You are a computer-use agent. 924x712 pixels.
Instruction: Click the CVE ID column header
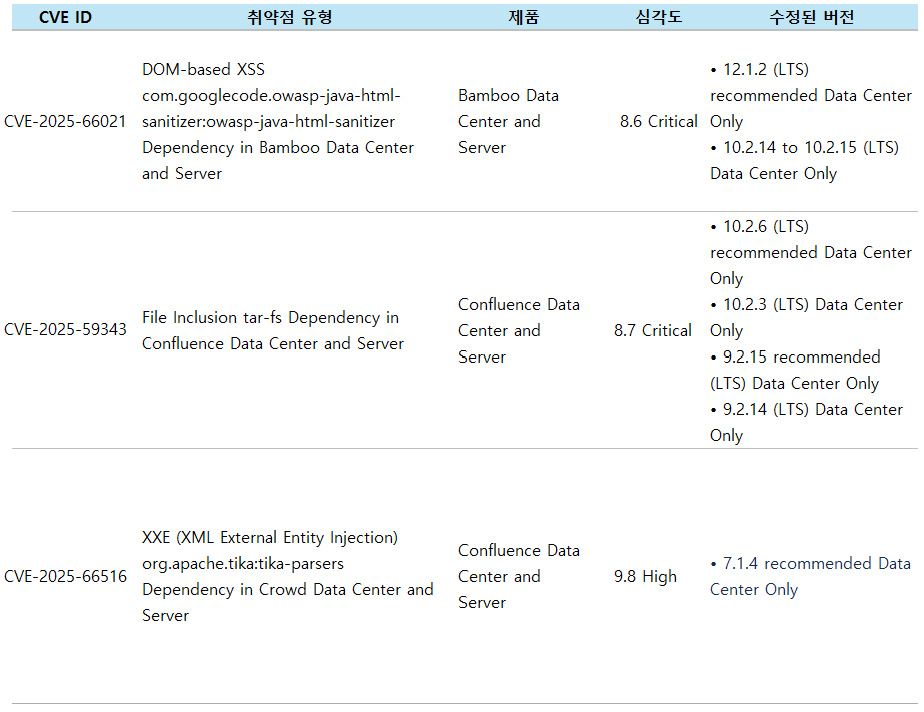pyautogui.click(x=65, y=17)
